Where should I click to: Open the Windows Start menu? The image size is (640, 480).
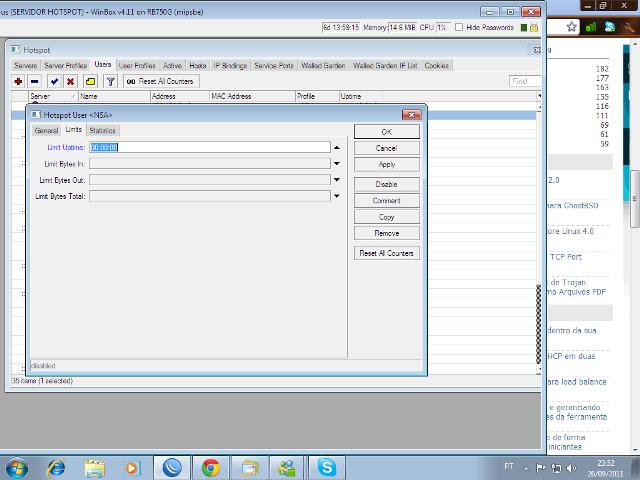17,468
